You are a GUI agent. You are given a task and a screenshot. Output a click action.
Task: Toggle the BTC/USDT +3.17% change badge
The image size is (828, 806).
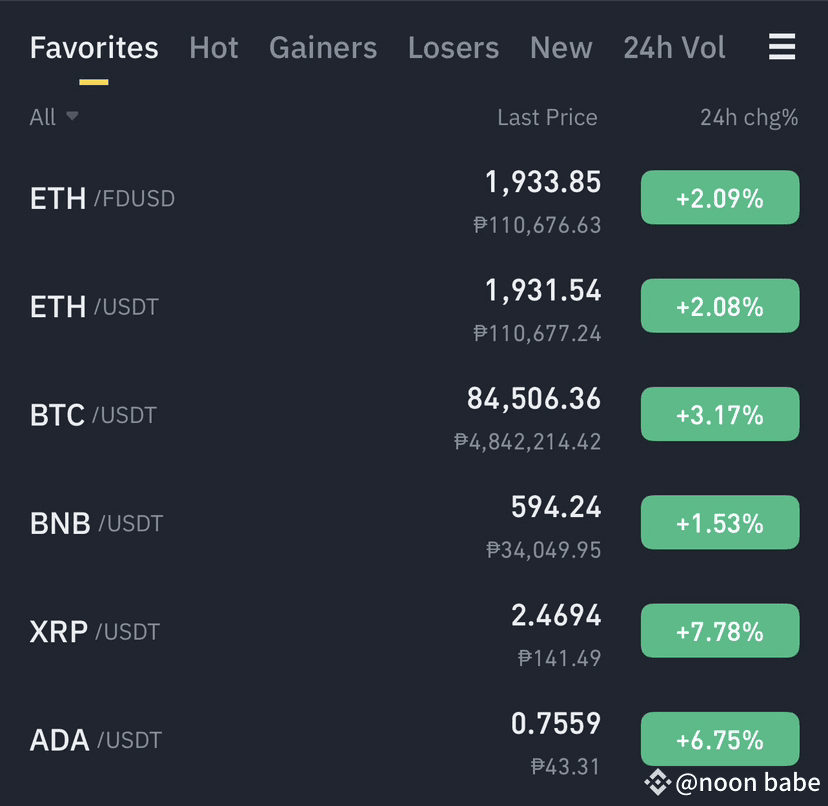(x=720, y=414)
